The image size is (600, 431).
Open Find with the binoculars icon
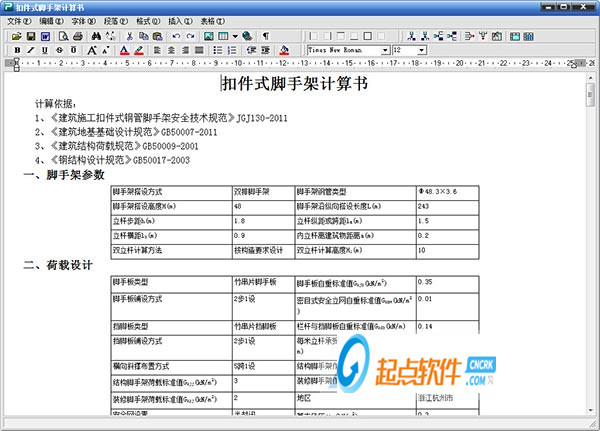96,36
